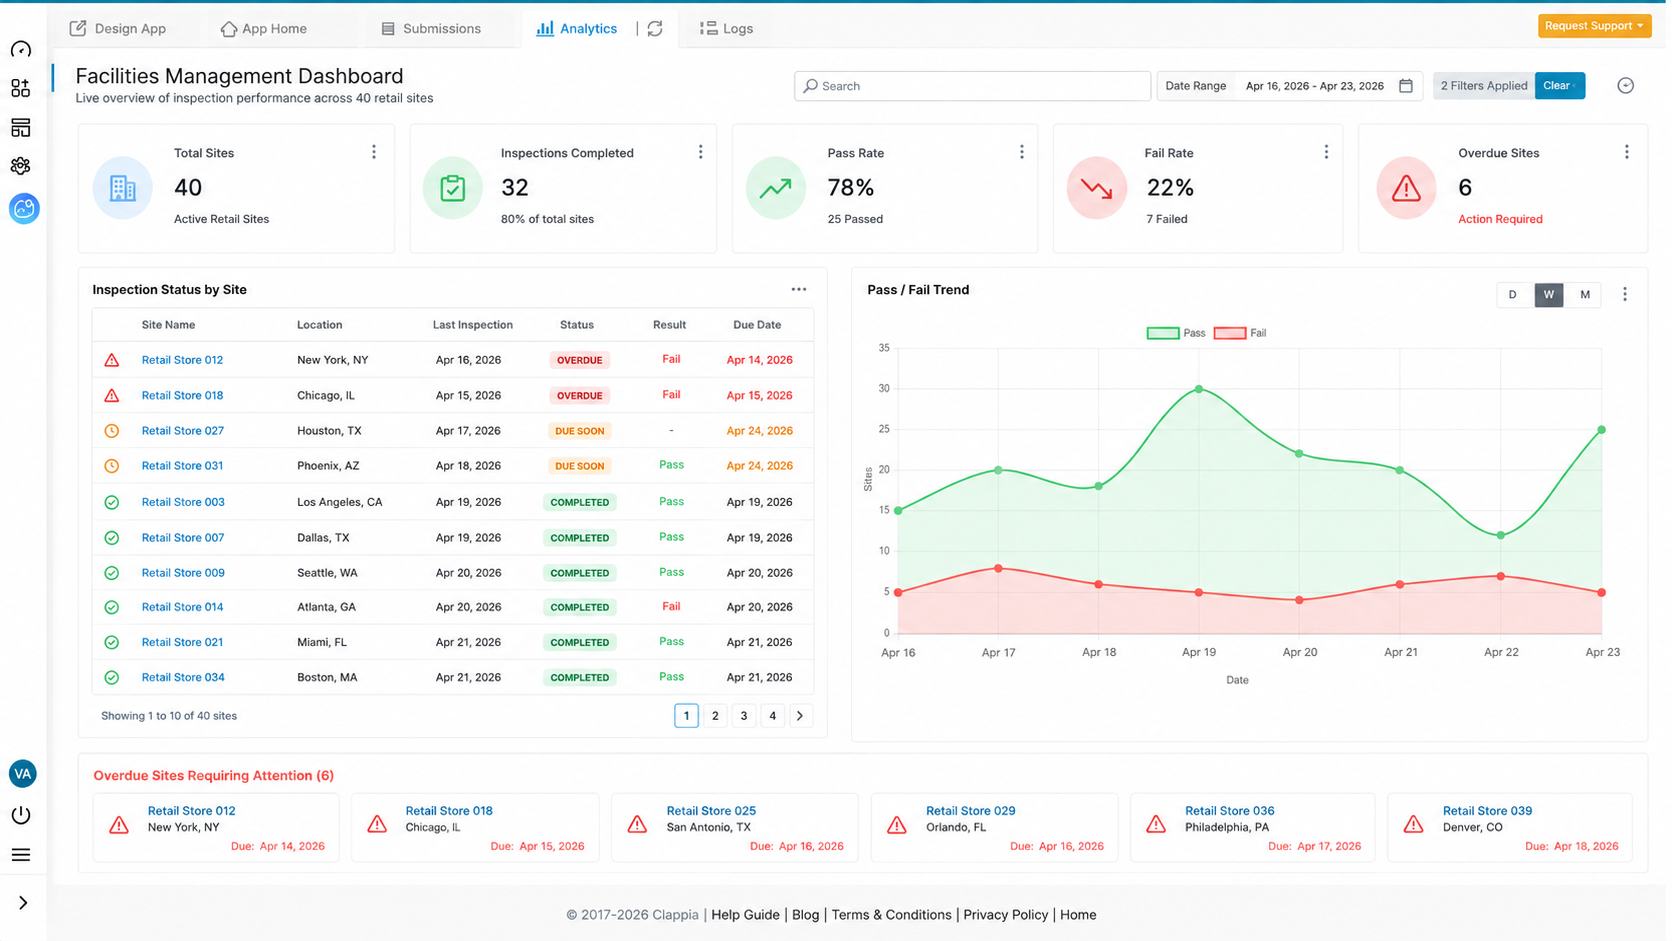1672x941 pixels.
Task: Expand the sidebar with the arrow
Action: click(22, 903)
